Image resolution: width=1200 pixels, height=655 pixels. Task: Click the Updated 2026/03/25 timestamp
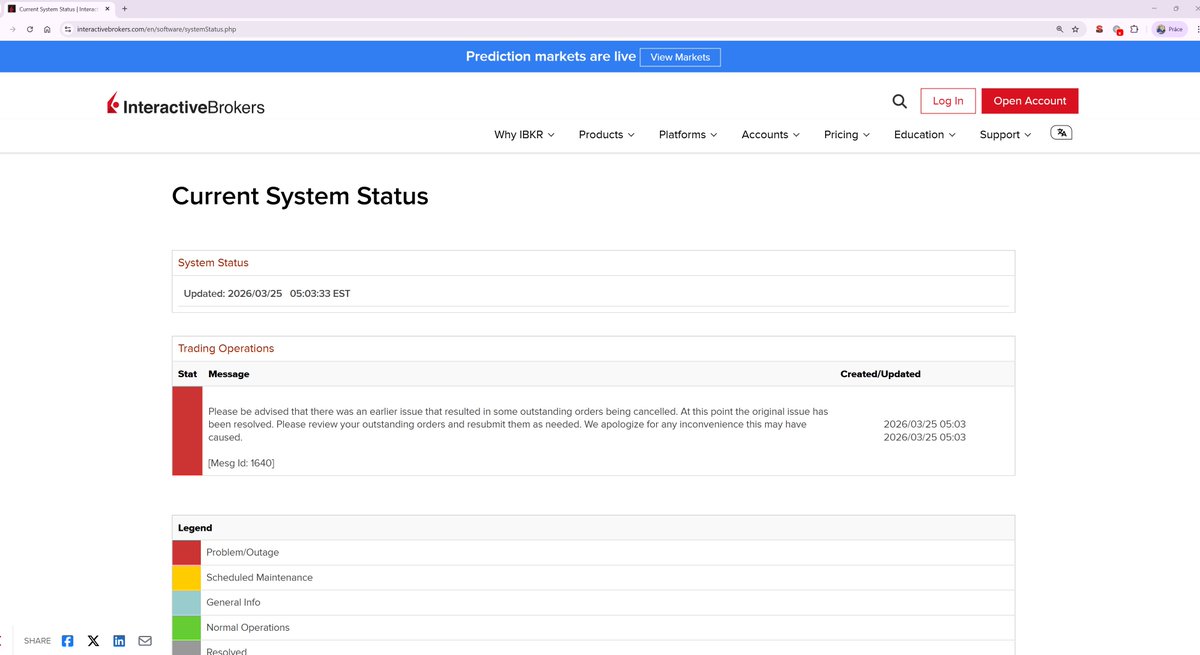click(x=267, y=294)
